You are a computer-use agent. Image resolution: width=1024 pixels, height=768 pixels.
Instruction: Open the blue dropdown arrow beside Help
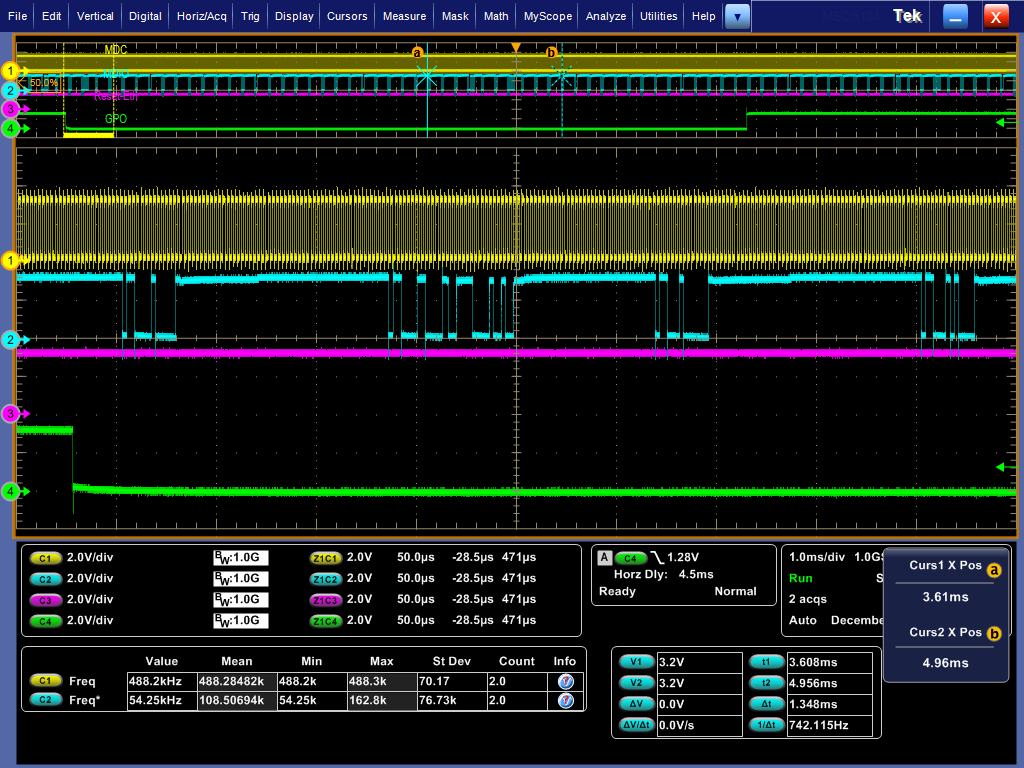click(737, 16)
